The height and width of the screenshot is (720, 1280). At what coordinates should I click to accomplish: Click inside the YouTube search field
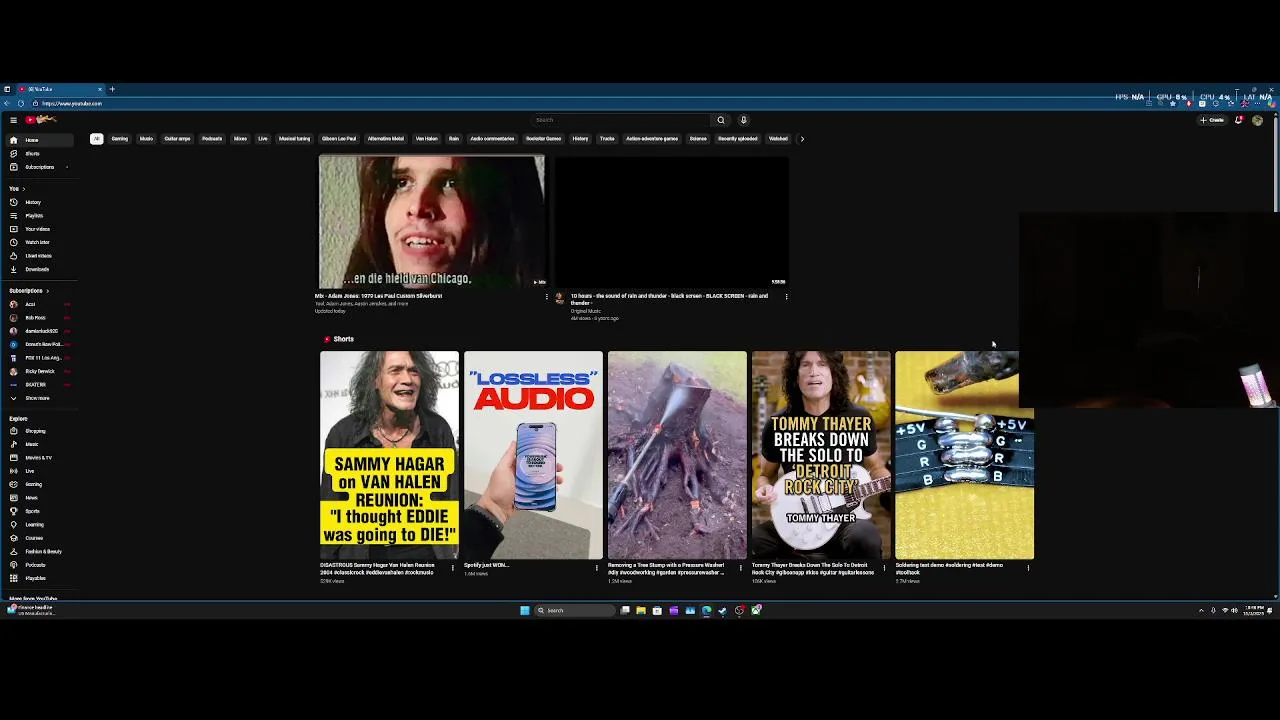pyautogui.click(x=620, y=120)
